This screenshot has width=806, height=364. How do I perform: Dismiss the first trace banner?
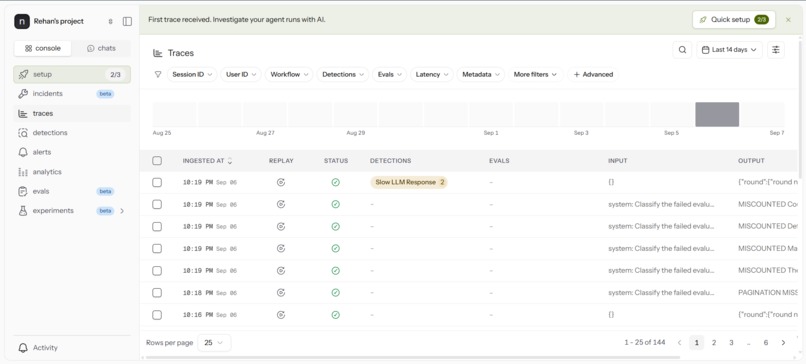tap(788, 20)
